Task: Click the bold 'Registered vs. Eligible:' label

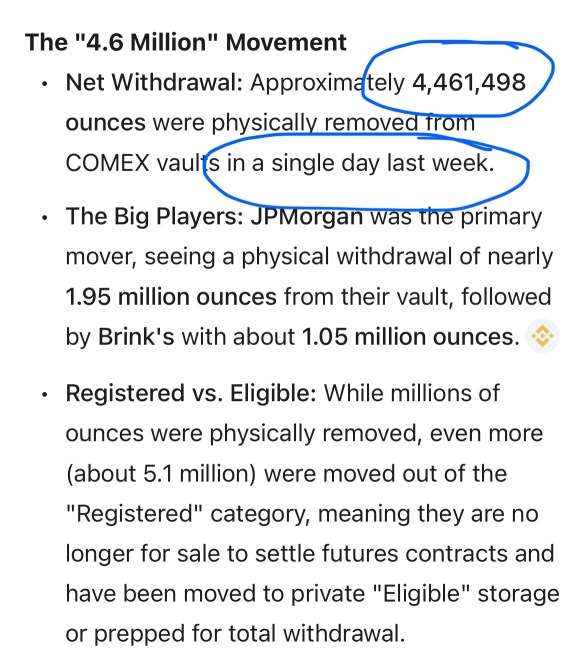Action: (191, 393)
